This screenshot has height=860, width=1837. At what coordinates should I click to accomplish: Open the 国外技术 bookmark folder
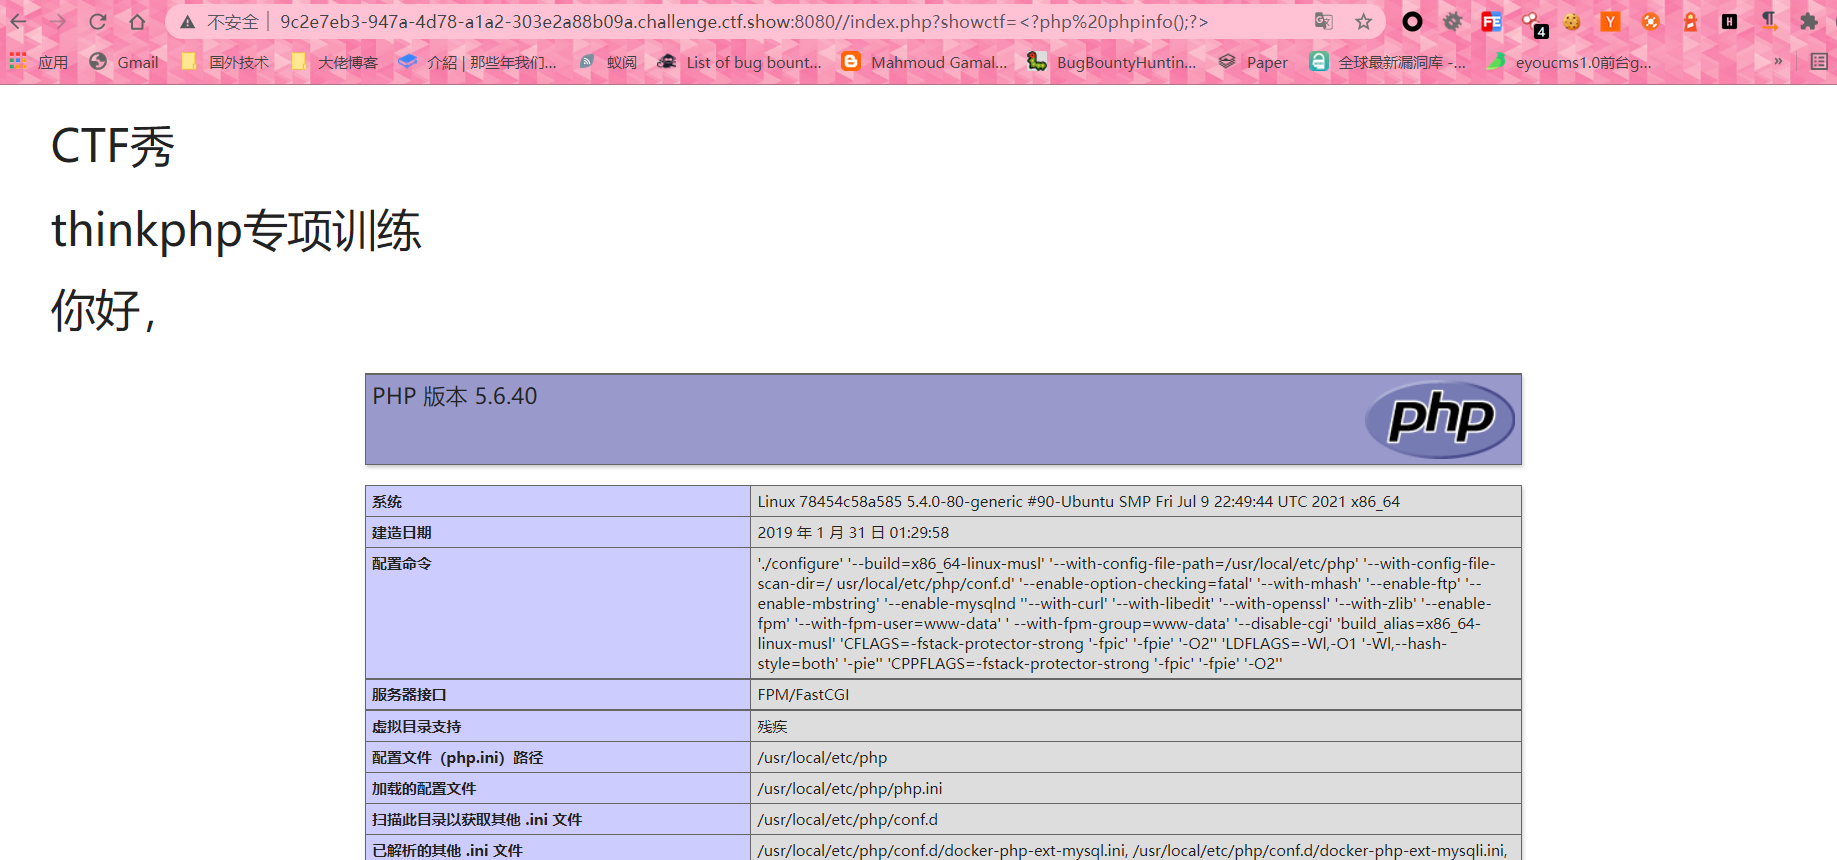(225, 62)
